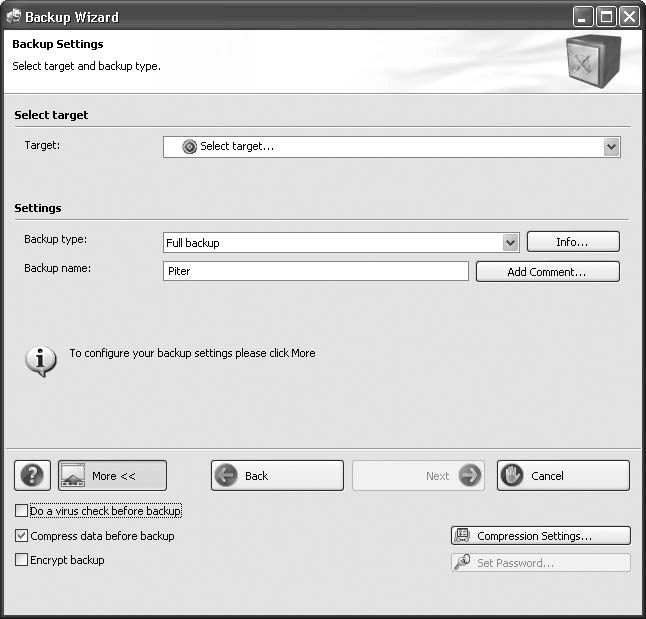Click the info speech bubble icon

pyautogui.click(x=40, y=360)
